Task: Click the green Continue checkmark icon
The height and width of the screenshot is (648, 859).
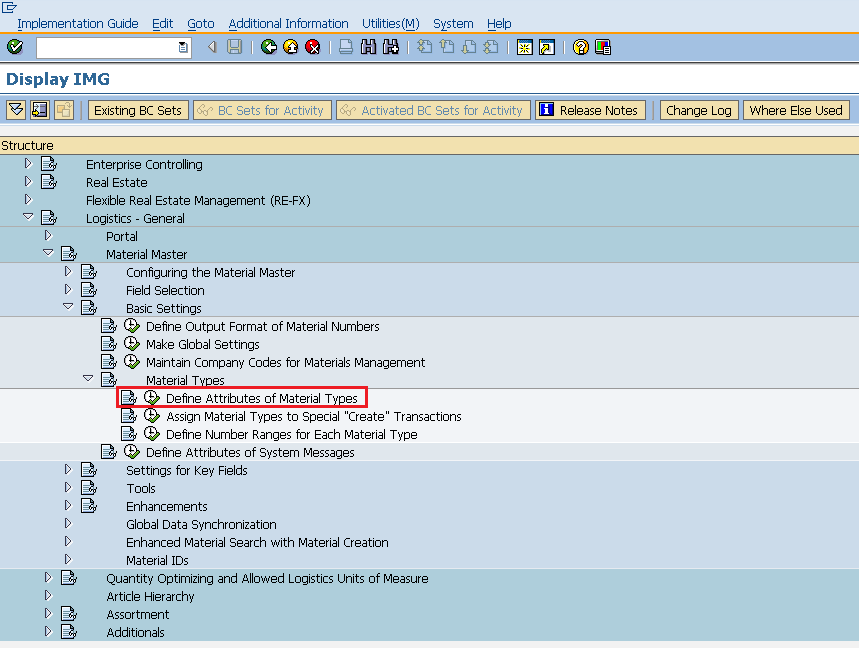Action: pyautogui.click(x=15, y=47)
